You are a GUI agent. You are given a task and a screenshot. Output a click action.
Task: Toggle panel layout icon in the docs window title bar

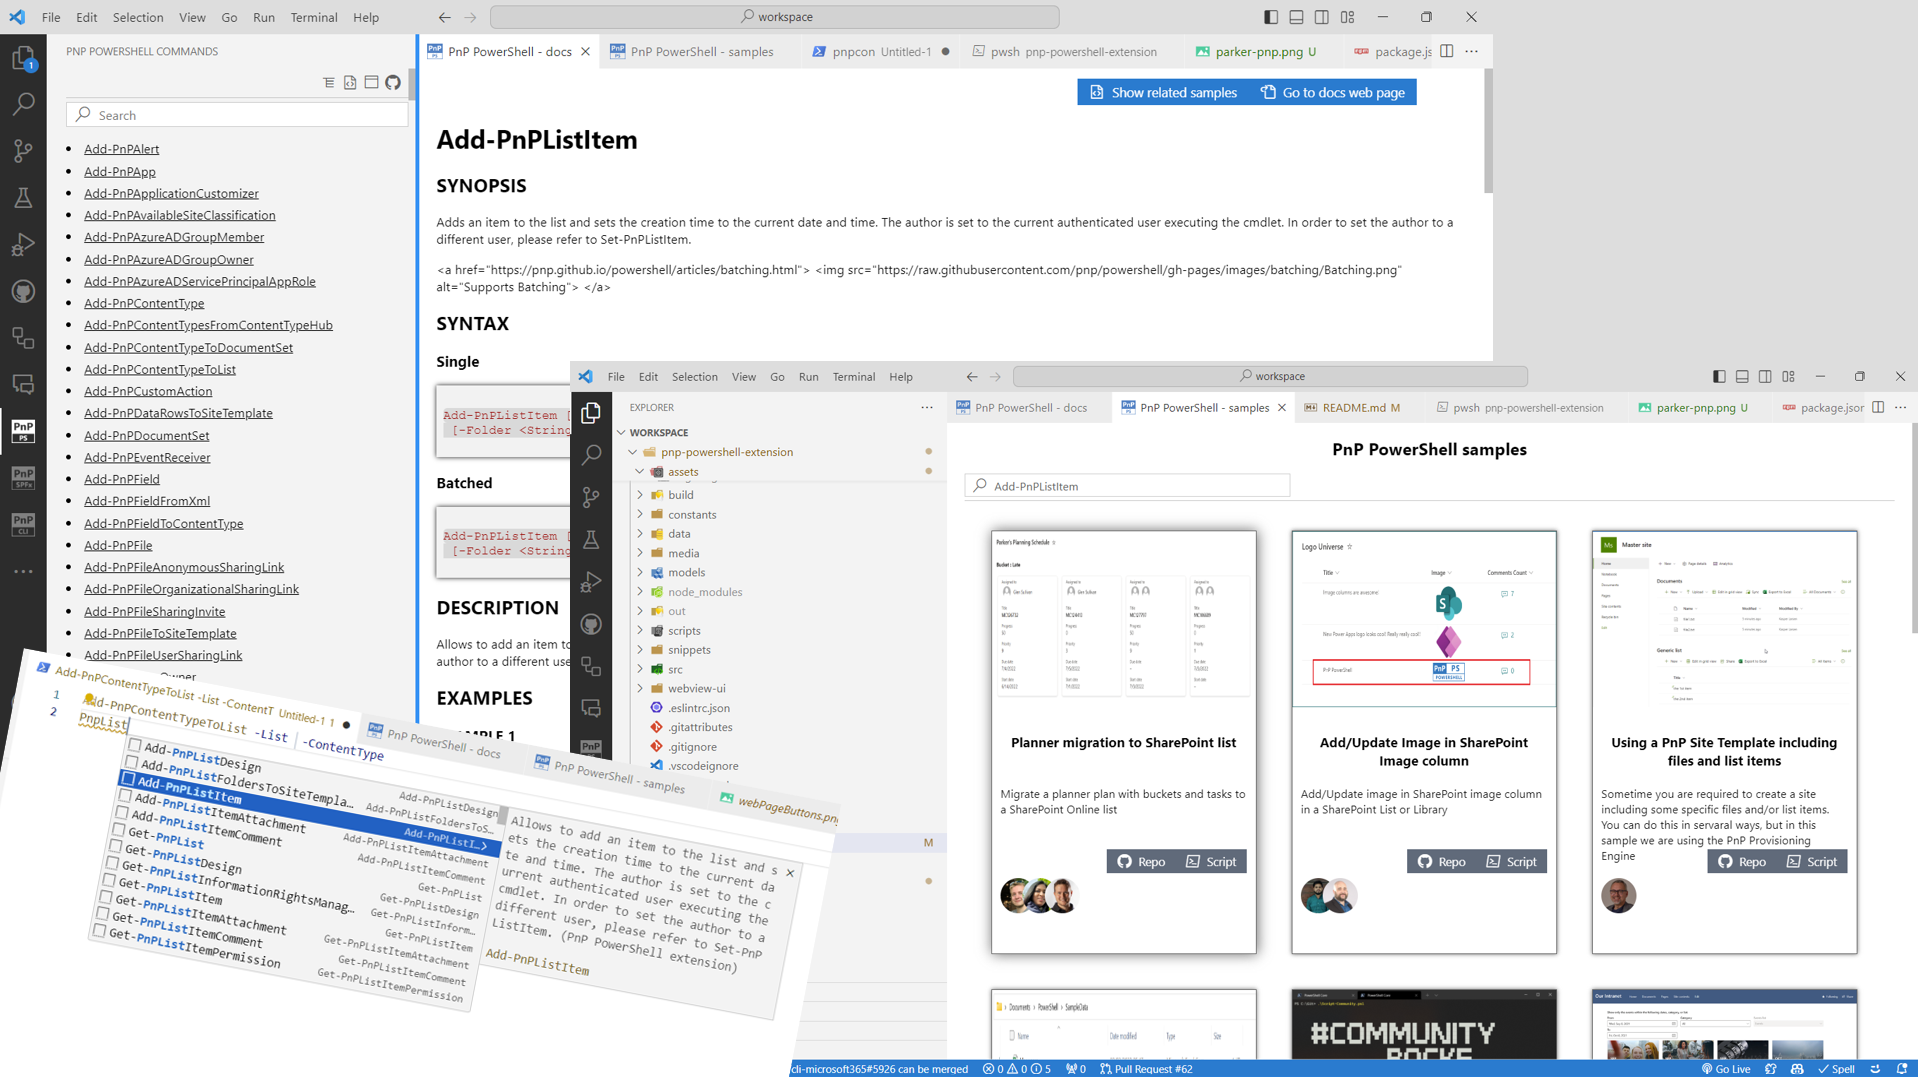click(x=1296, y=17)
